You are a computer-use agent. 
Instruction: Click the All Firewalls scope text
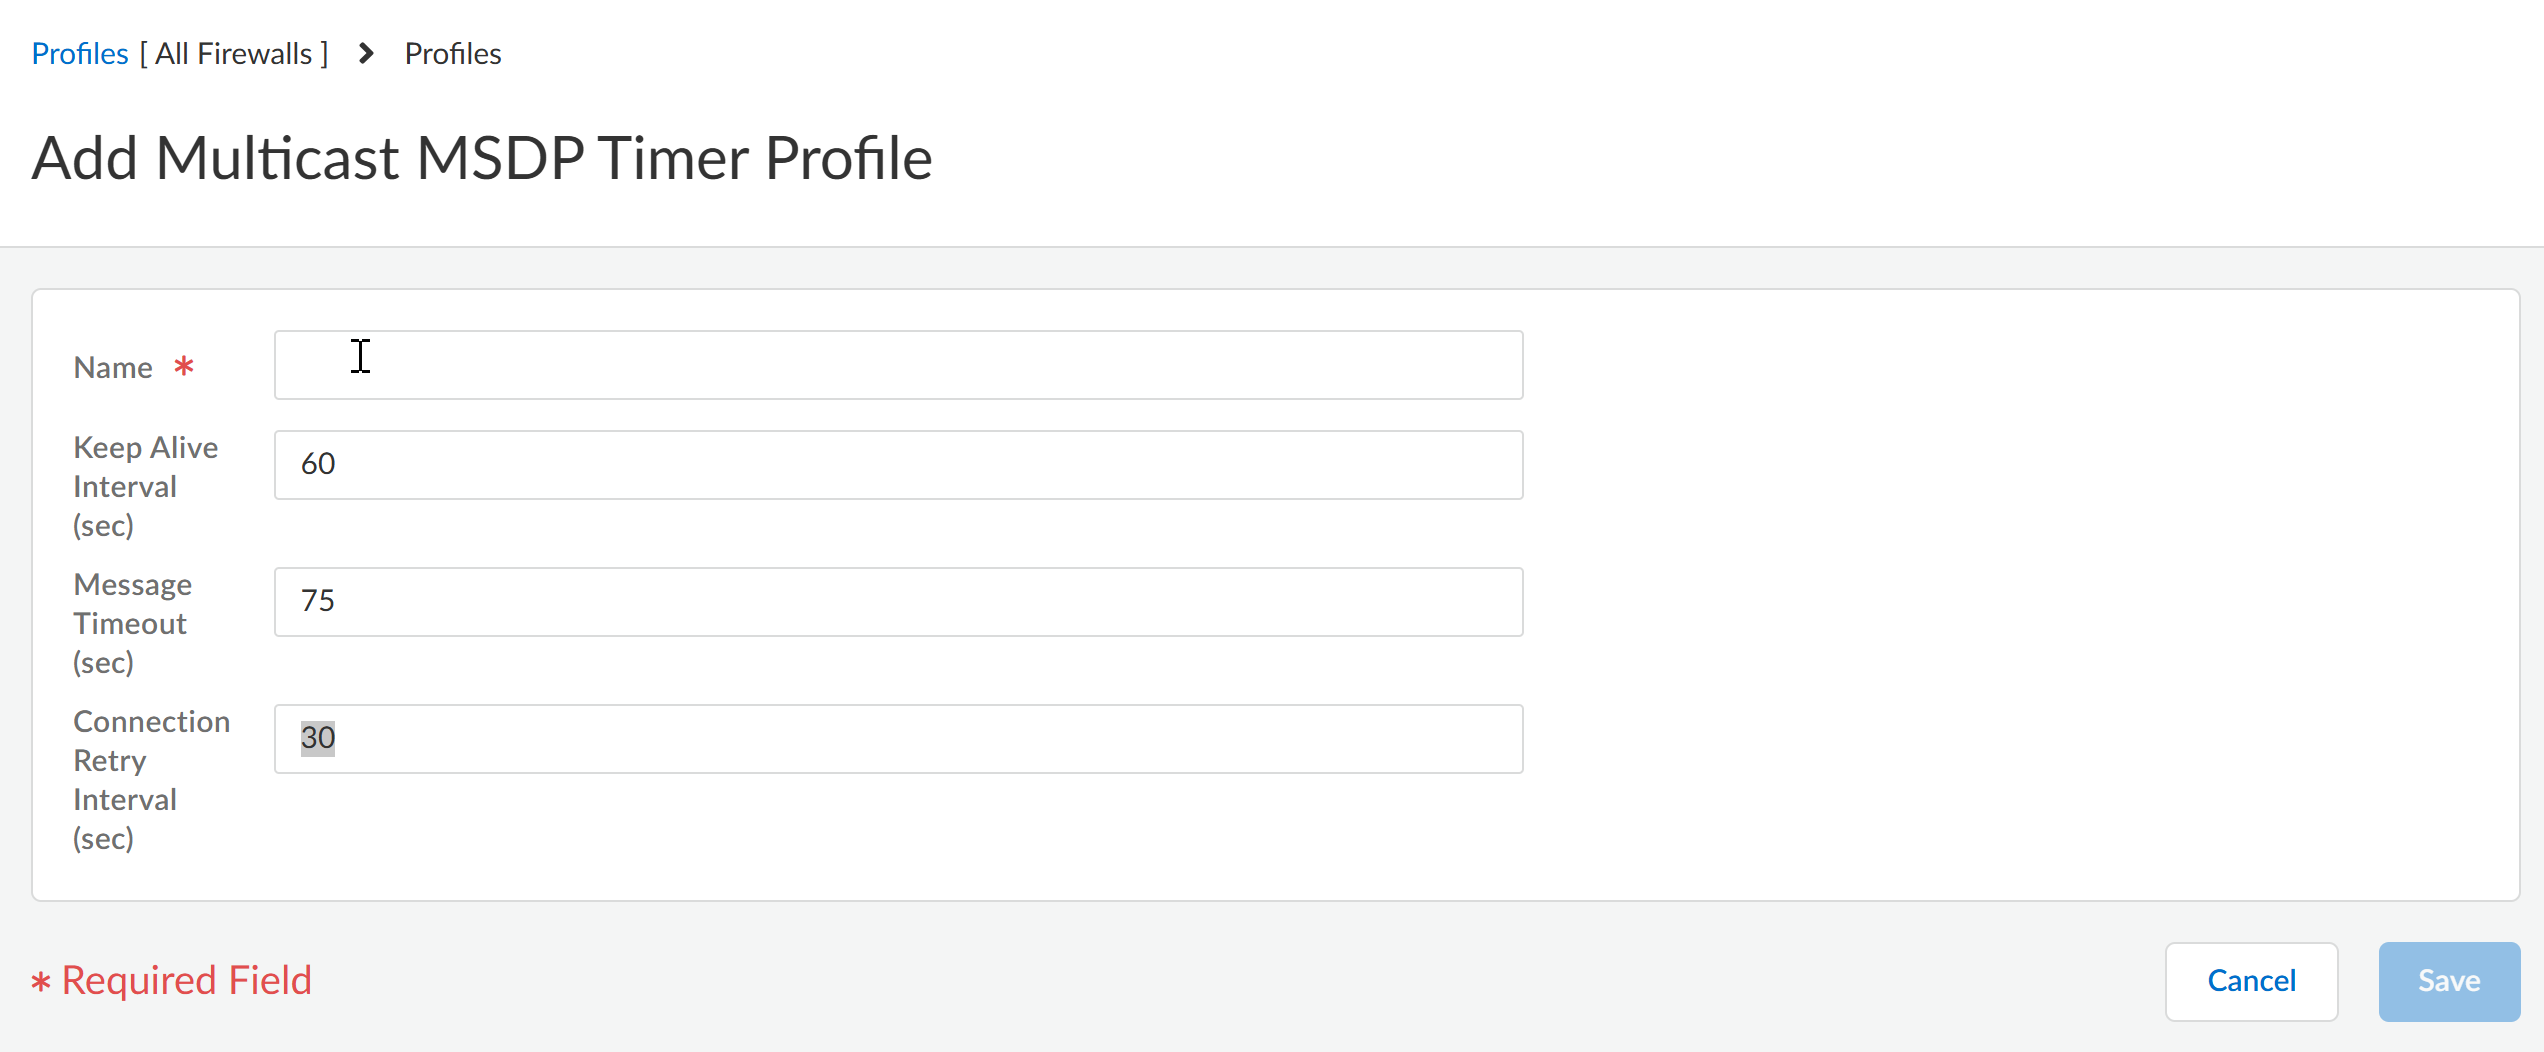point(234,53)
